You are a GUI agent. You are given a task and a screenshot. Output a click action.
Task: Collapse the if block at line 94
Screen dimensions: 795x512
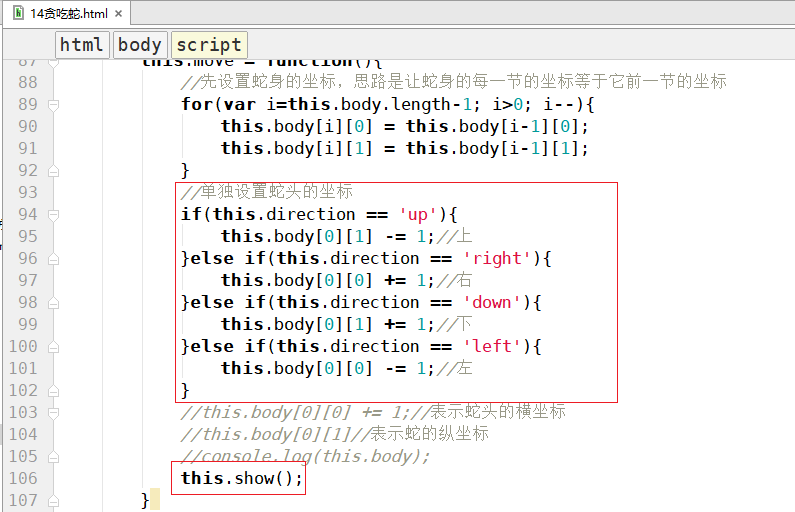[52, 214]
